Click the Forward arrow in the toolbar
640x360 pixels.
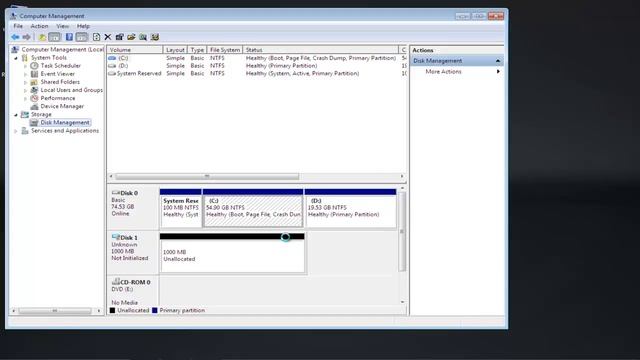pos(27,37)
